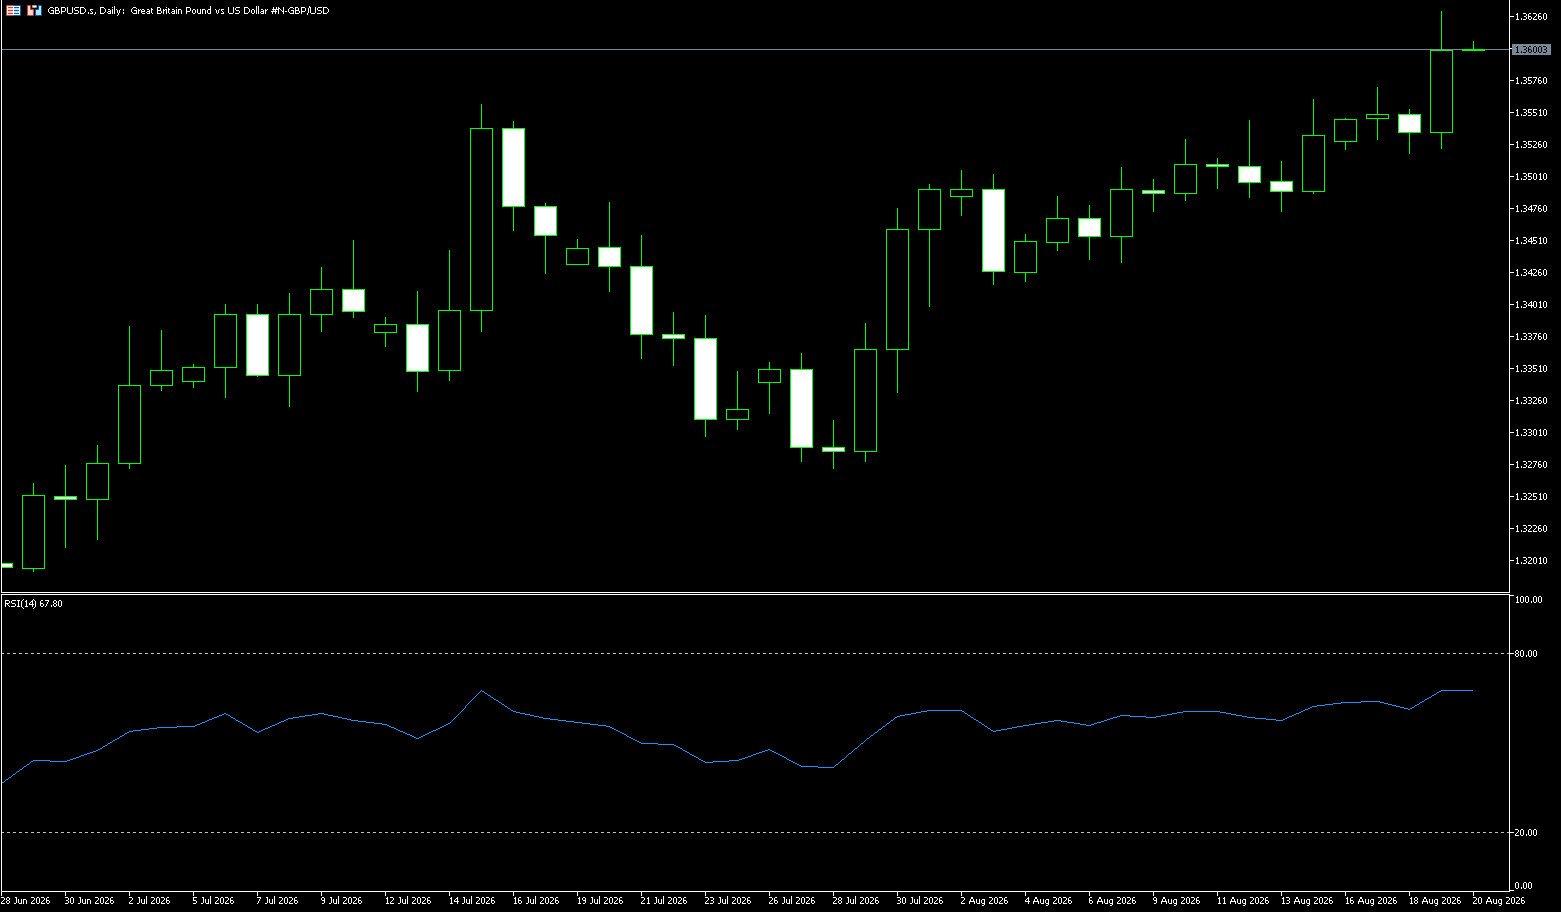This screenshot has width=1561, height=912.
Task: Click the 4 Aug 2026 date label
Action: click(1048, 901)
